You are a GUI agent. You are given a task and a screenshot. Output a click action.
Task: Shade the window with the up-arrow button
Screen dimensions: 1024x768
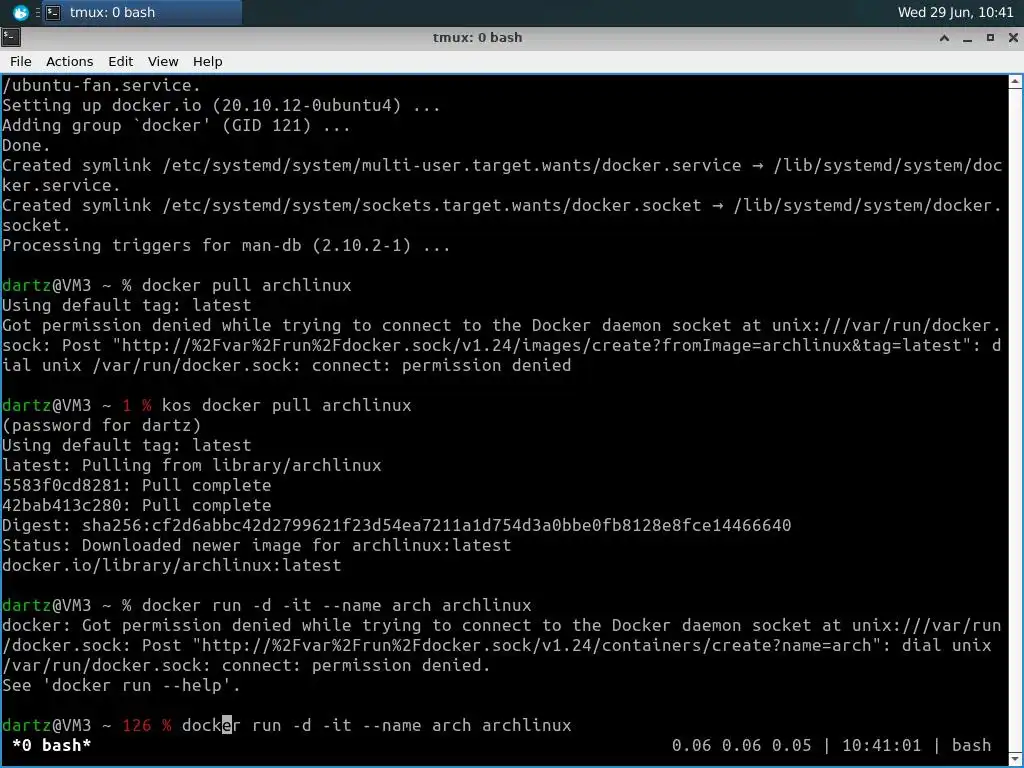click(x=944, y=38)
